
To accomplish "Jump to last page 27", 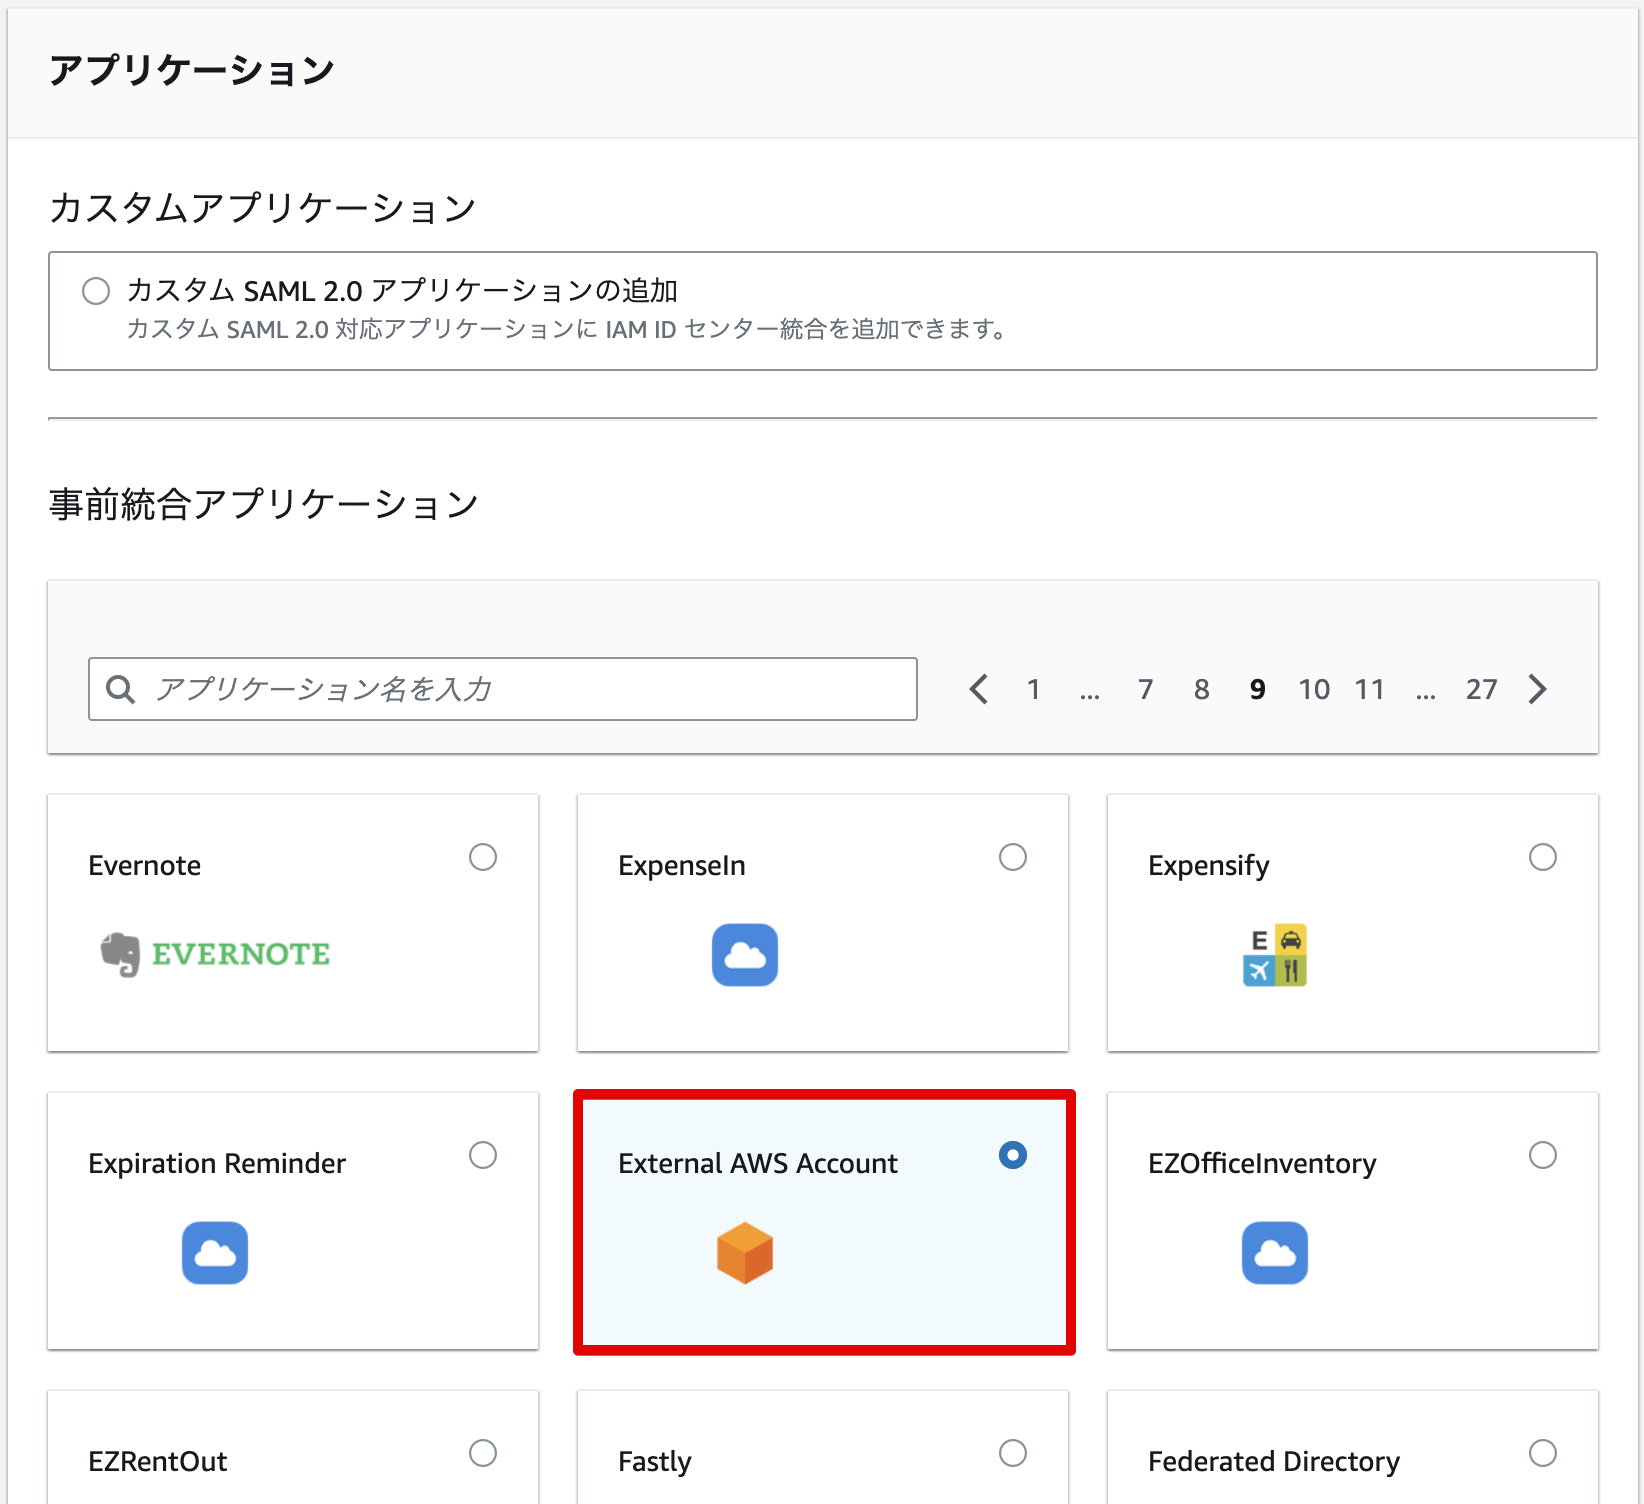I will [1482, 689].
